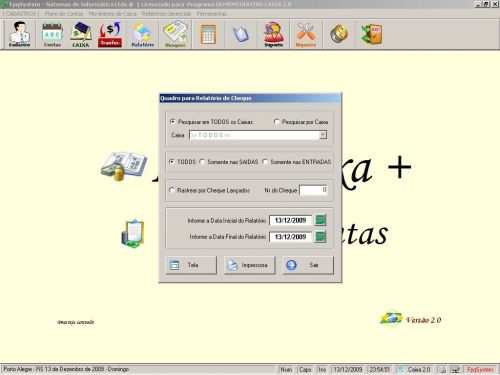Click the Num indicator in status bar
The width and height of the screenshot is (500, 375).
(286, 369)
